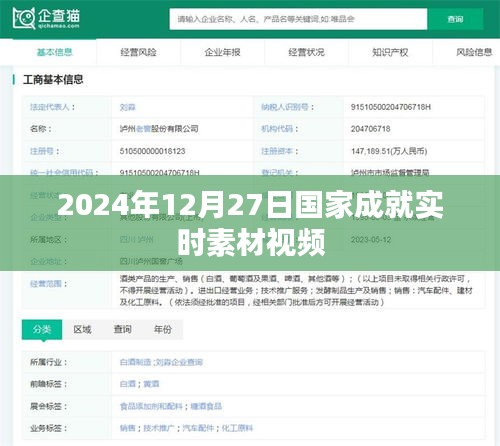Switch to the 经营风险 tab

click(x=138, y=52)
